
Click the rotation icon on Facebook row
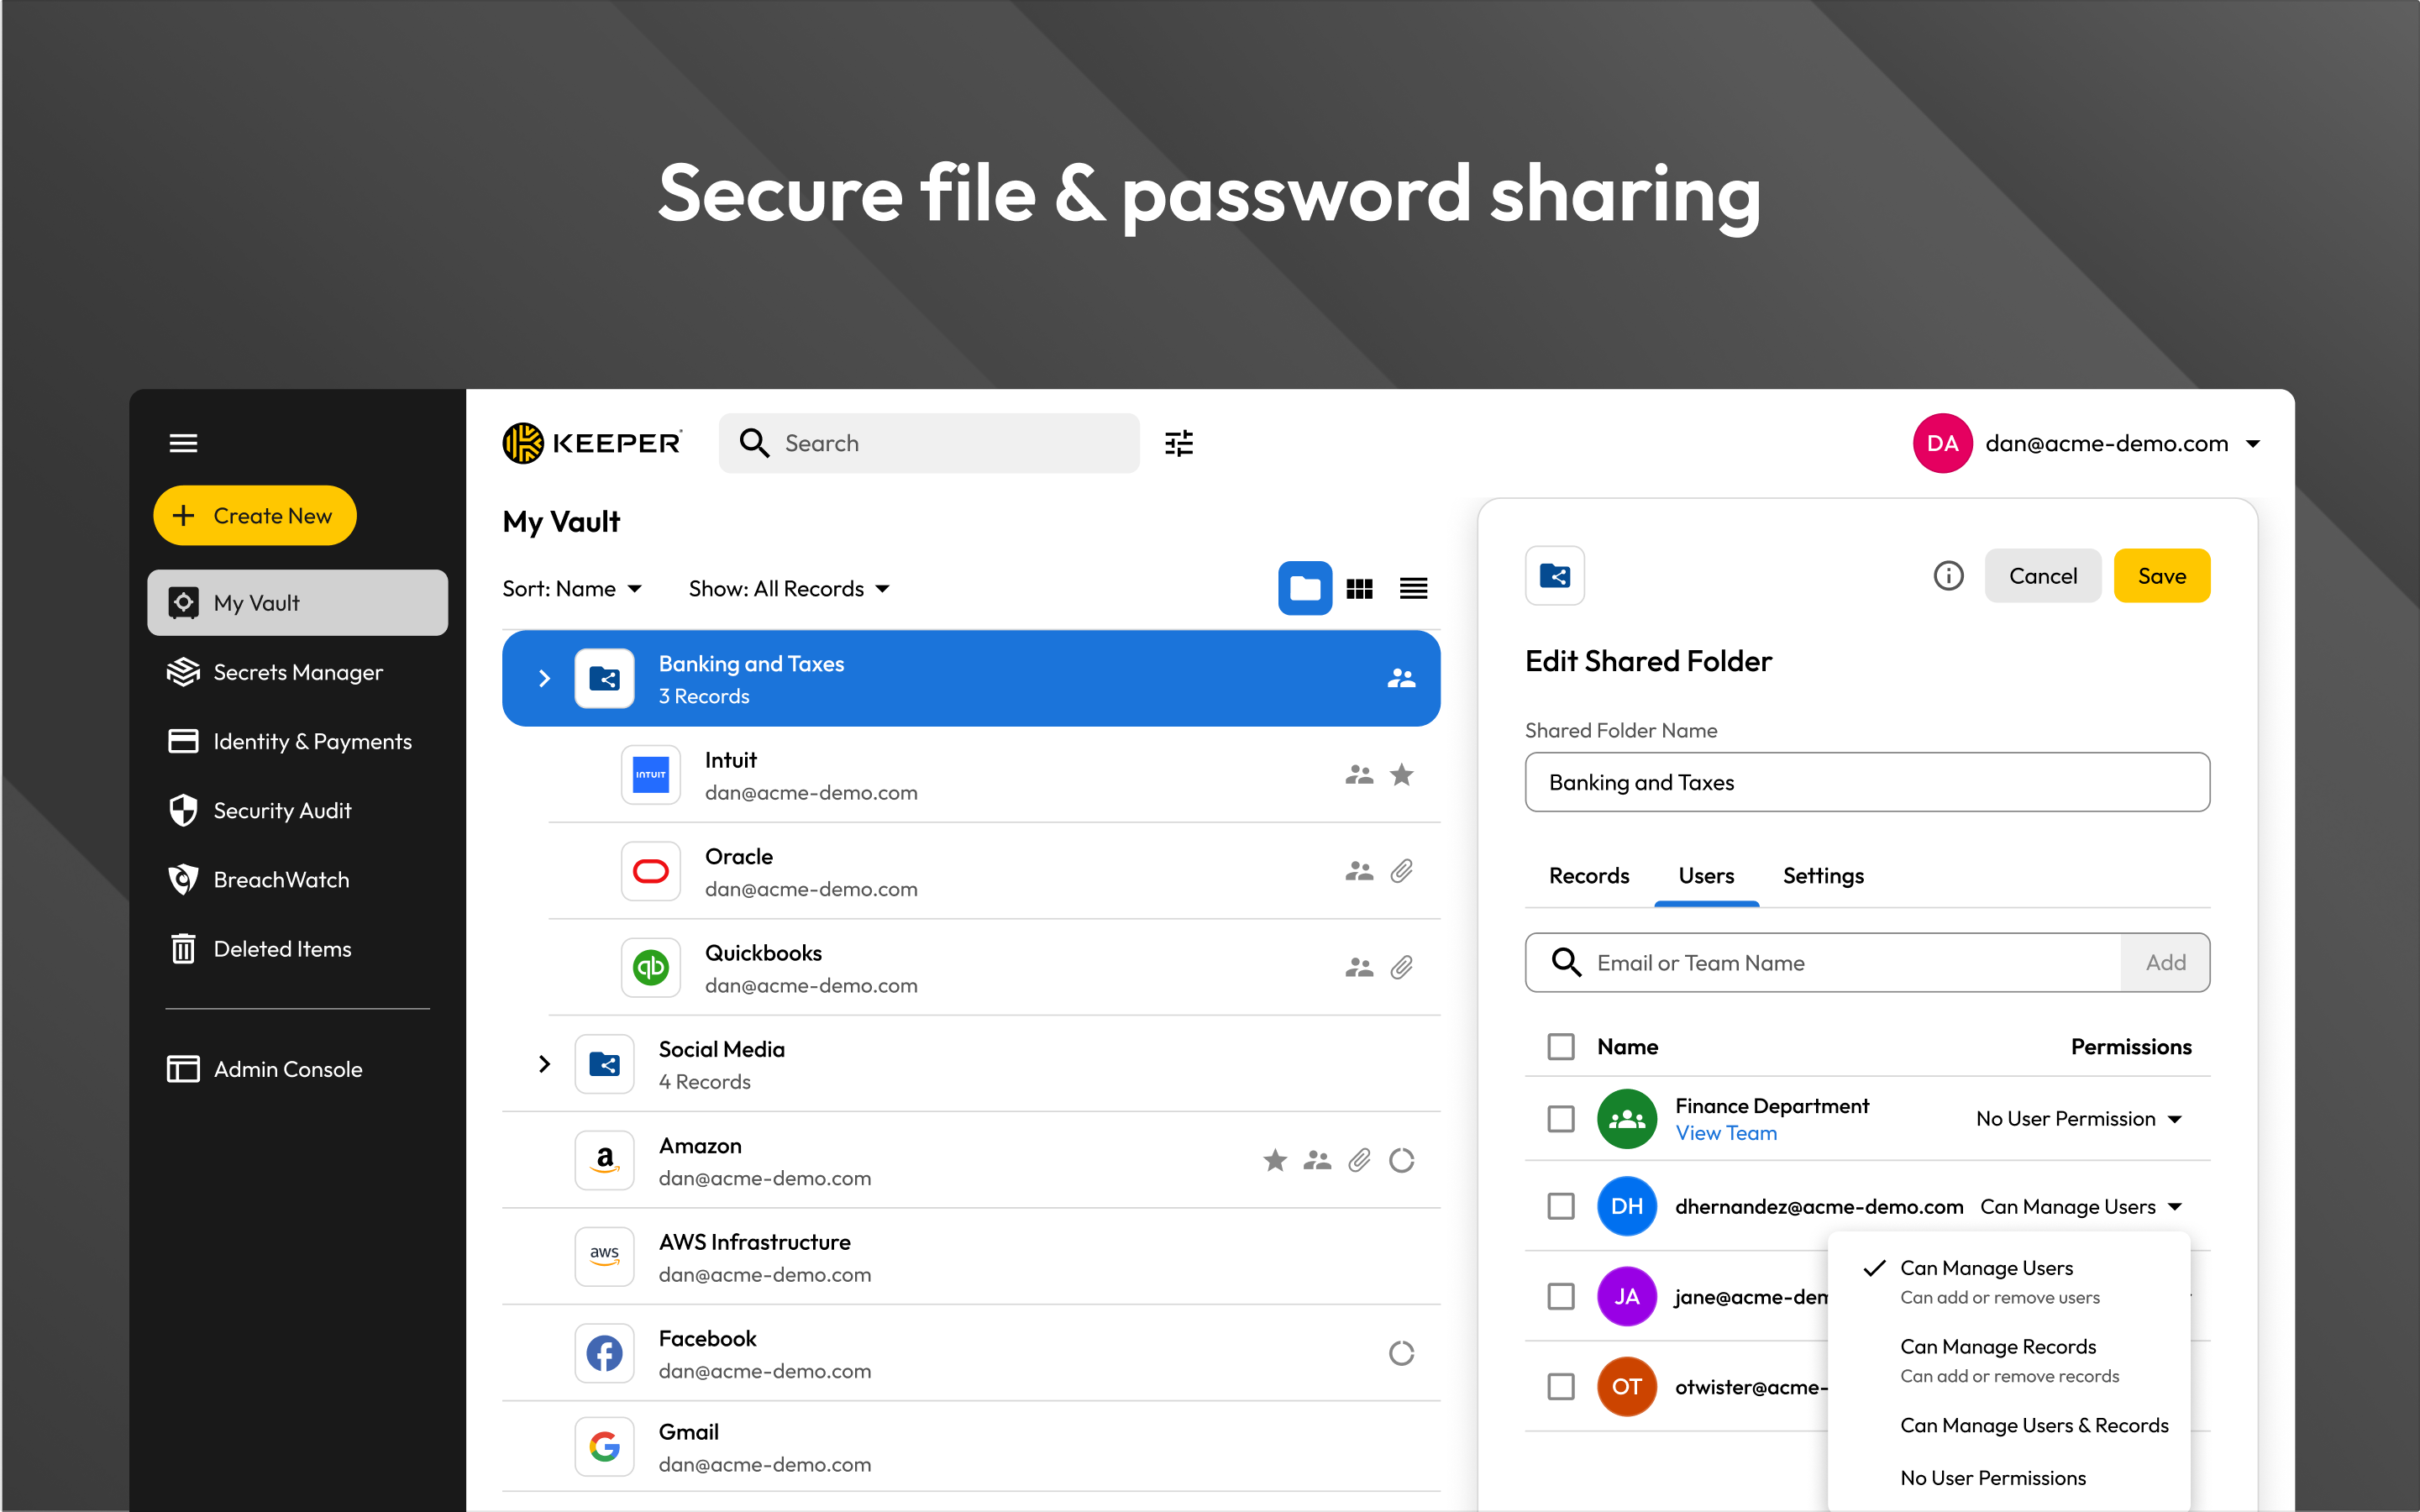[1402, 1353]
